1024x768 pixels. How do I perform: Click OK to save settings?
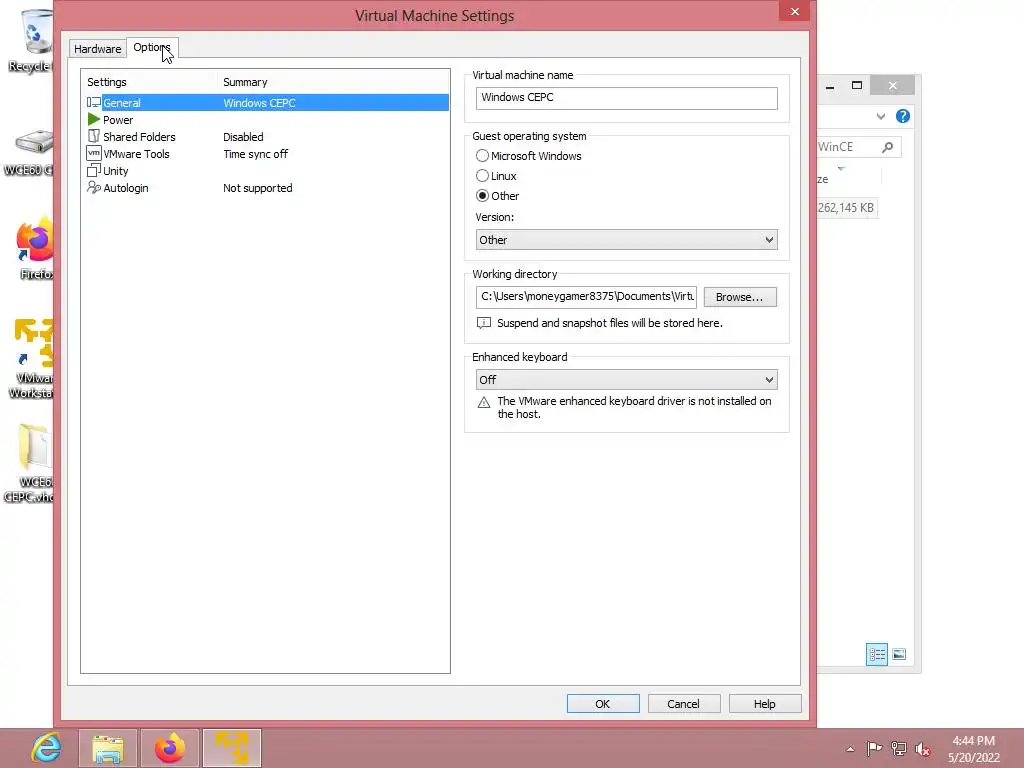pos(603,703)
